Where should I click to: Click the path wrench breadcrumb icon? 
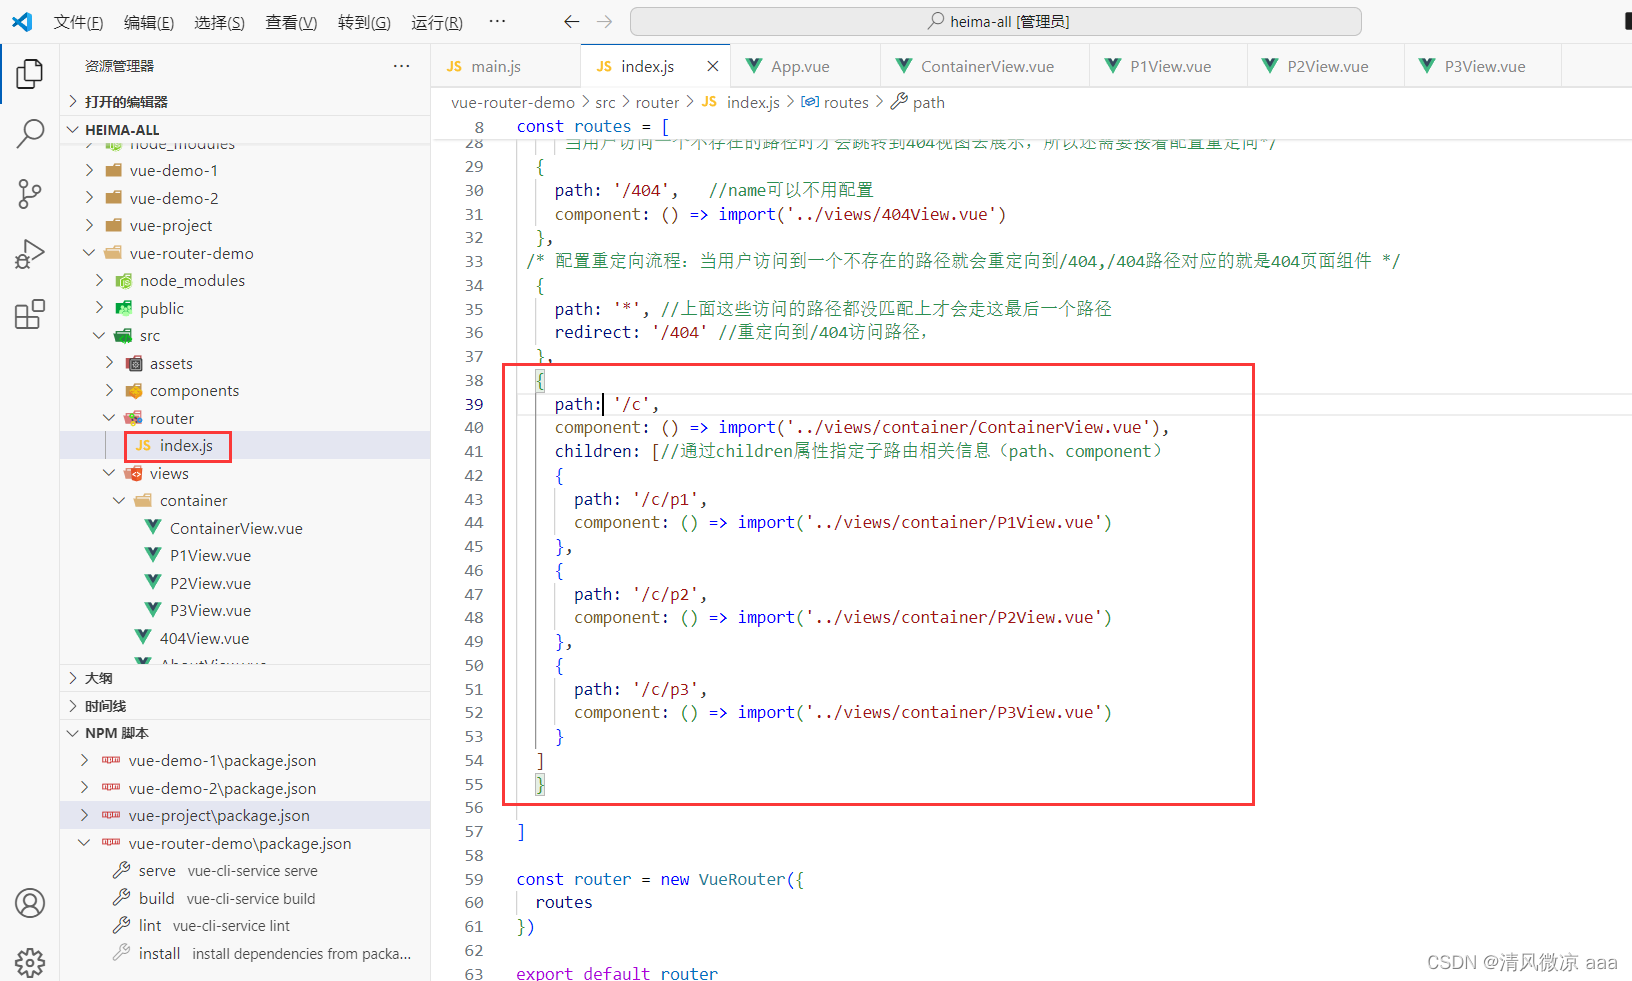coord(899,102)
